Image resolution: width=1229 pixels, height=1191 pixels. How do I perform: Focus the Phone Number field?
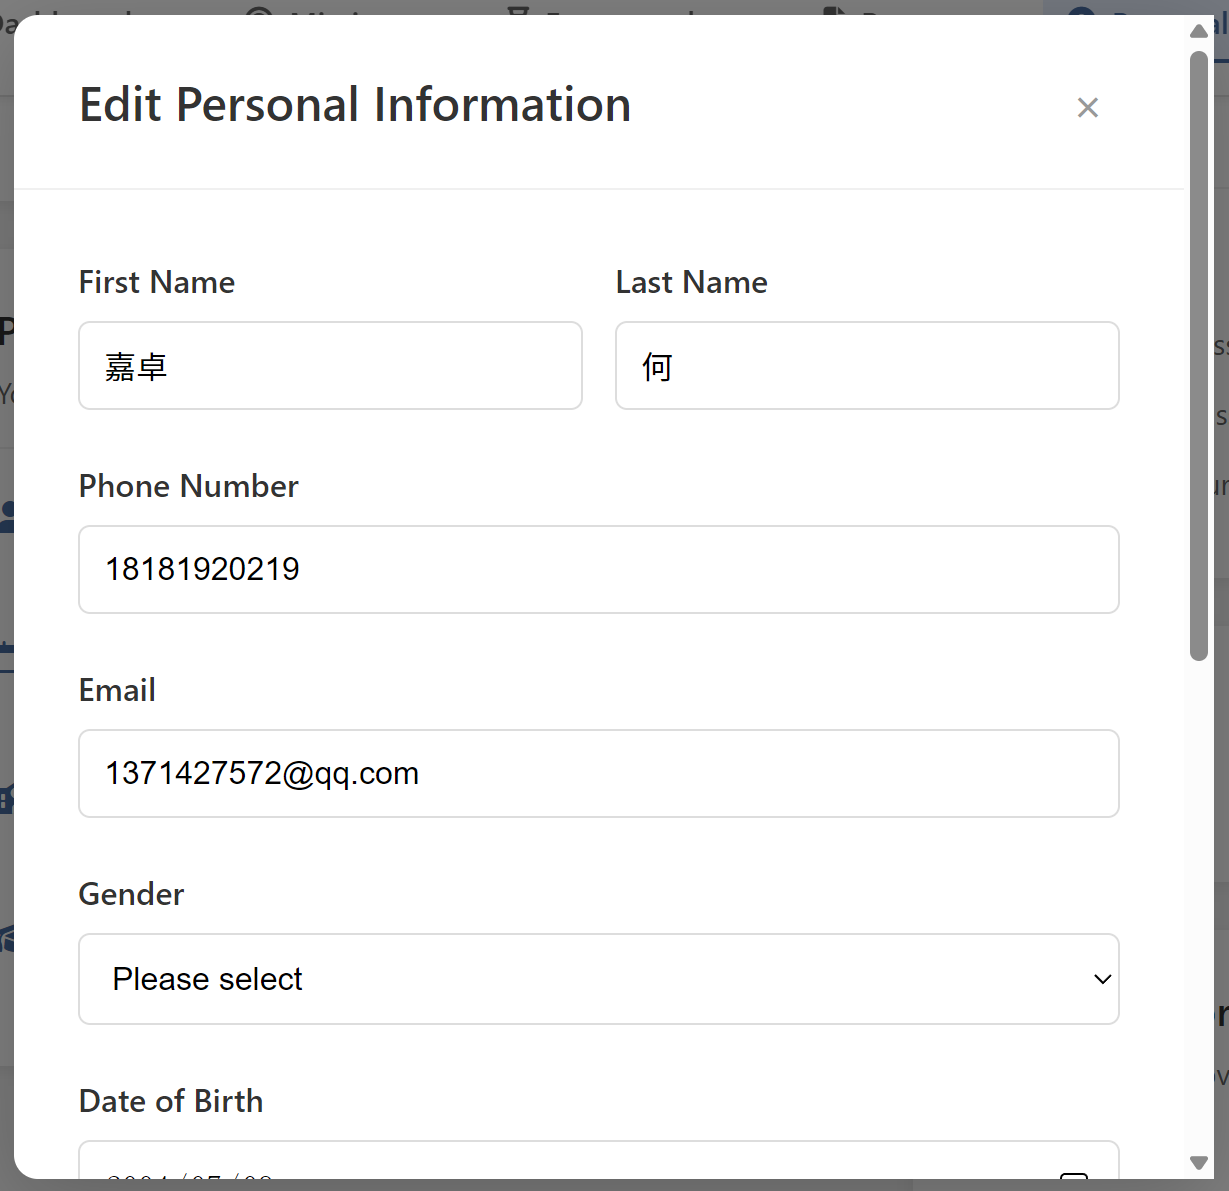click(599, 569)
